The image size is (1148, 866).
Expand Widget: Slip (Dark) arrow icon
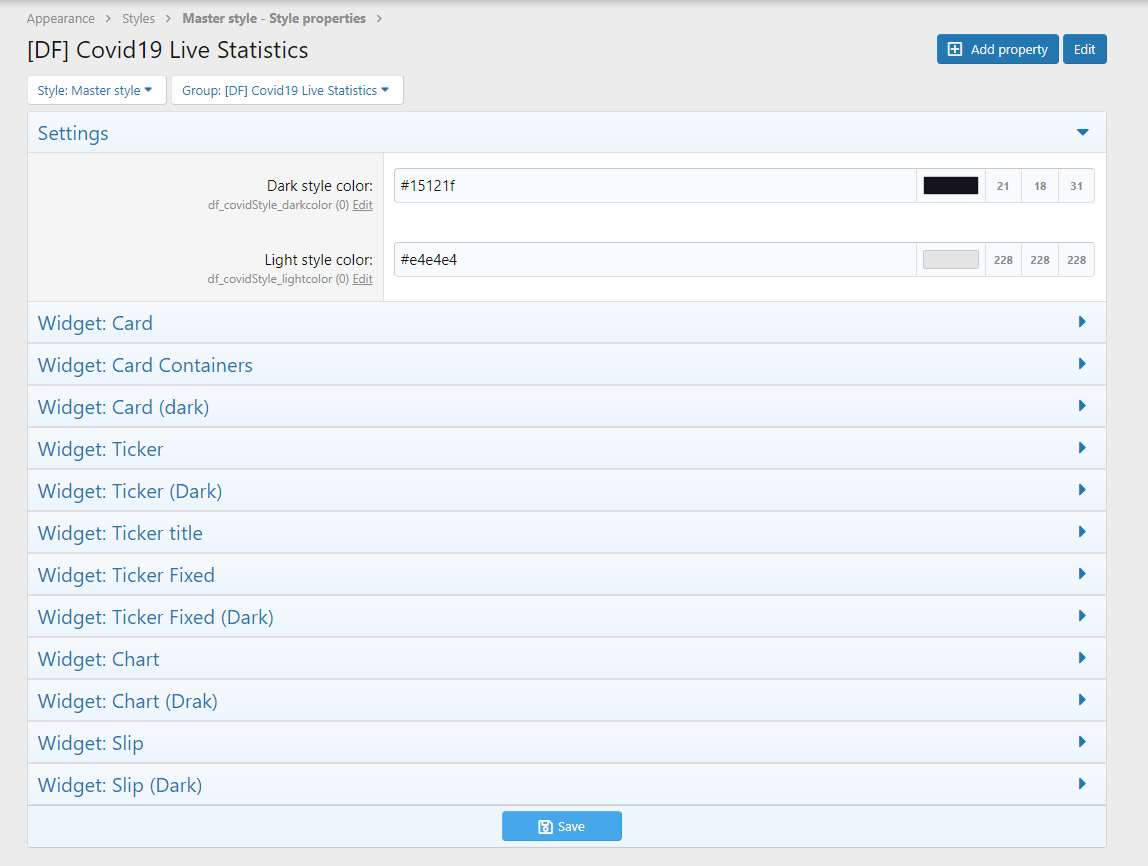[1082, 784]
